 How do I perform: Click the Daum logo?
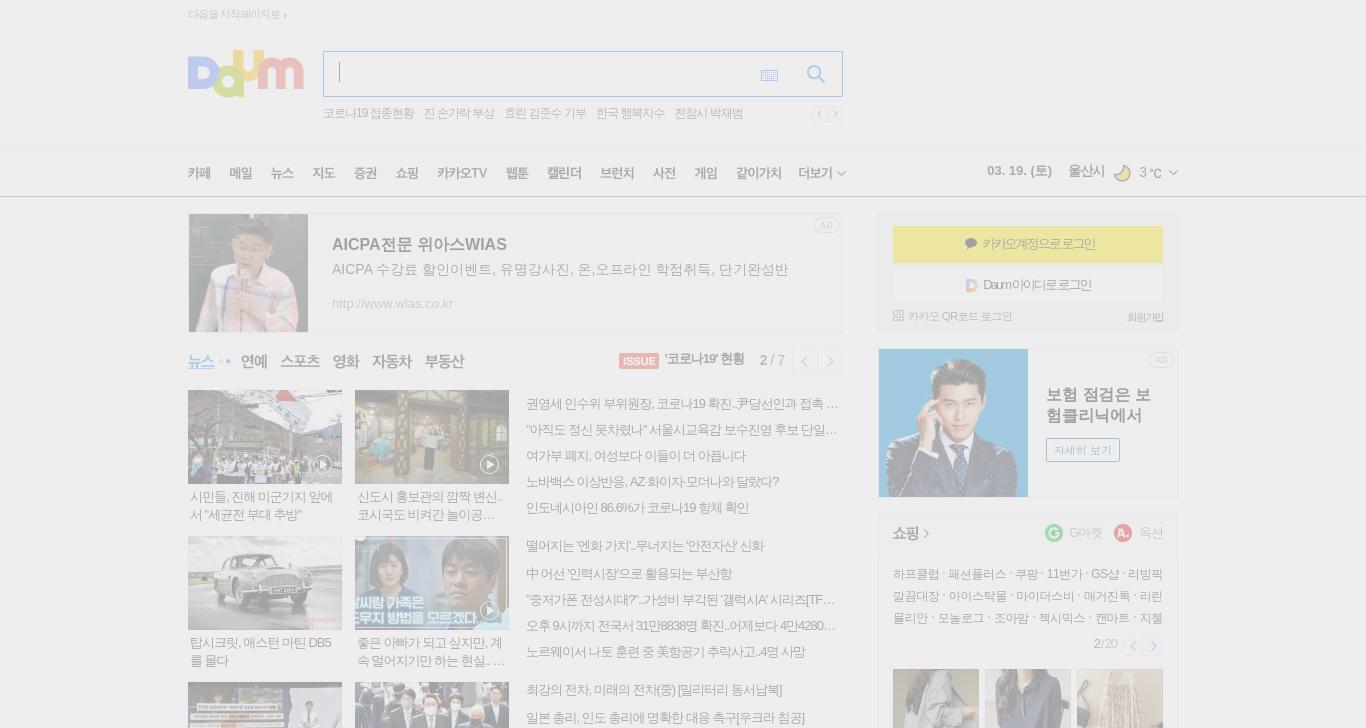coord(245,74)
